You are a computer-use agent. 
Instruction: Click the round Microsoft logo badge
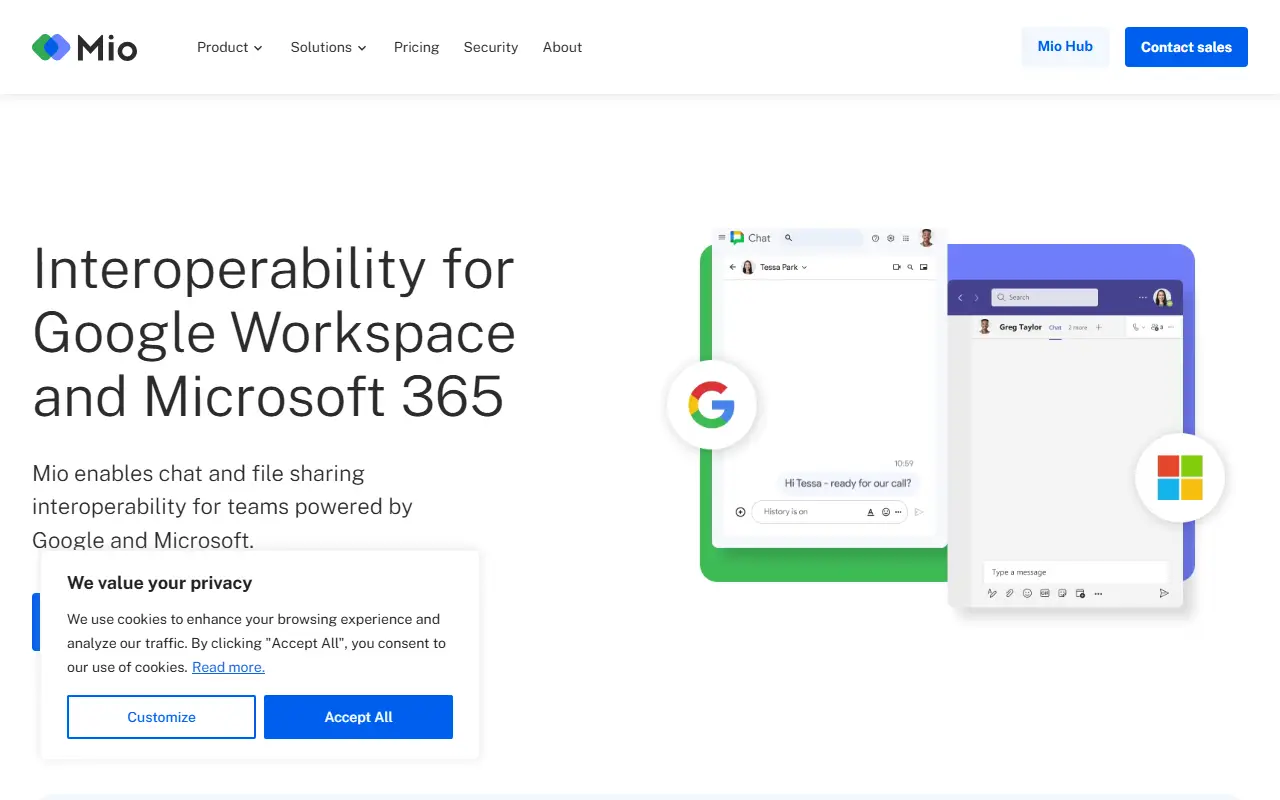[1180, 478]
